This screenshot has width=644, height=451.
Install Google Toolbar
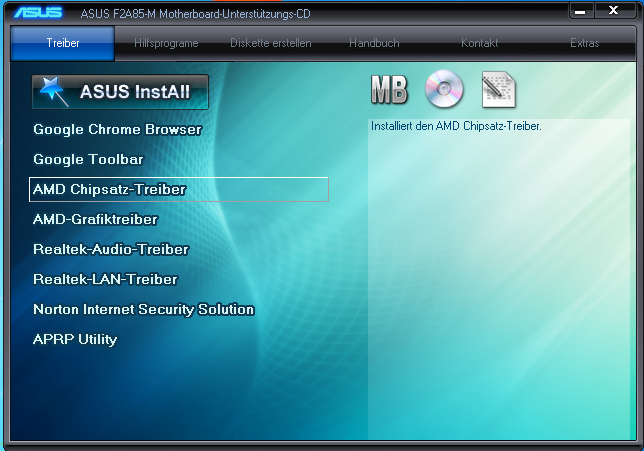coord(88,159)
